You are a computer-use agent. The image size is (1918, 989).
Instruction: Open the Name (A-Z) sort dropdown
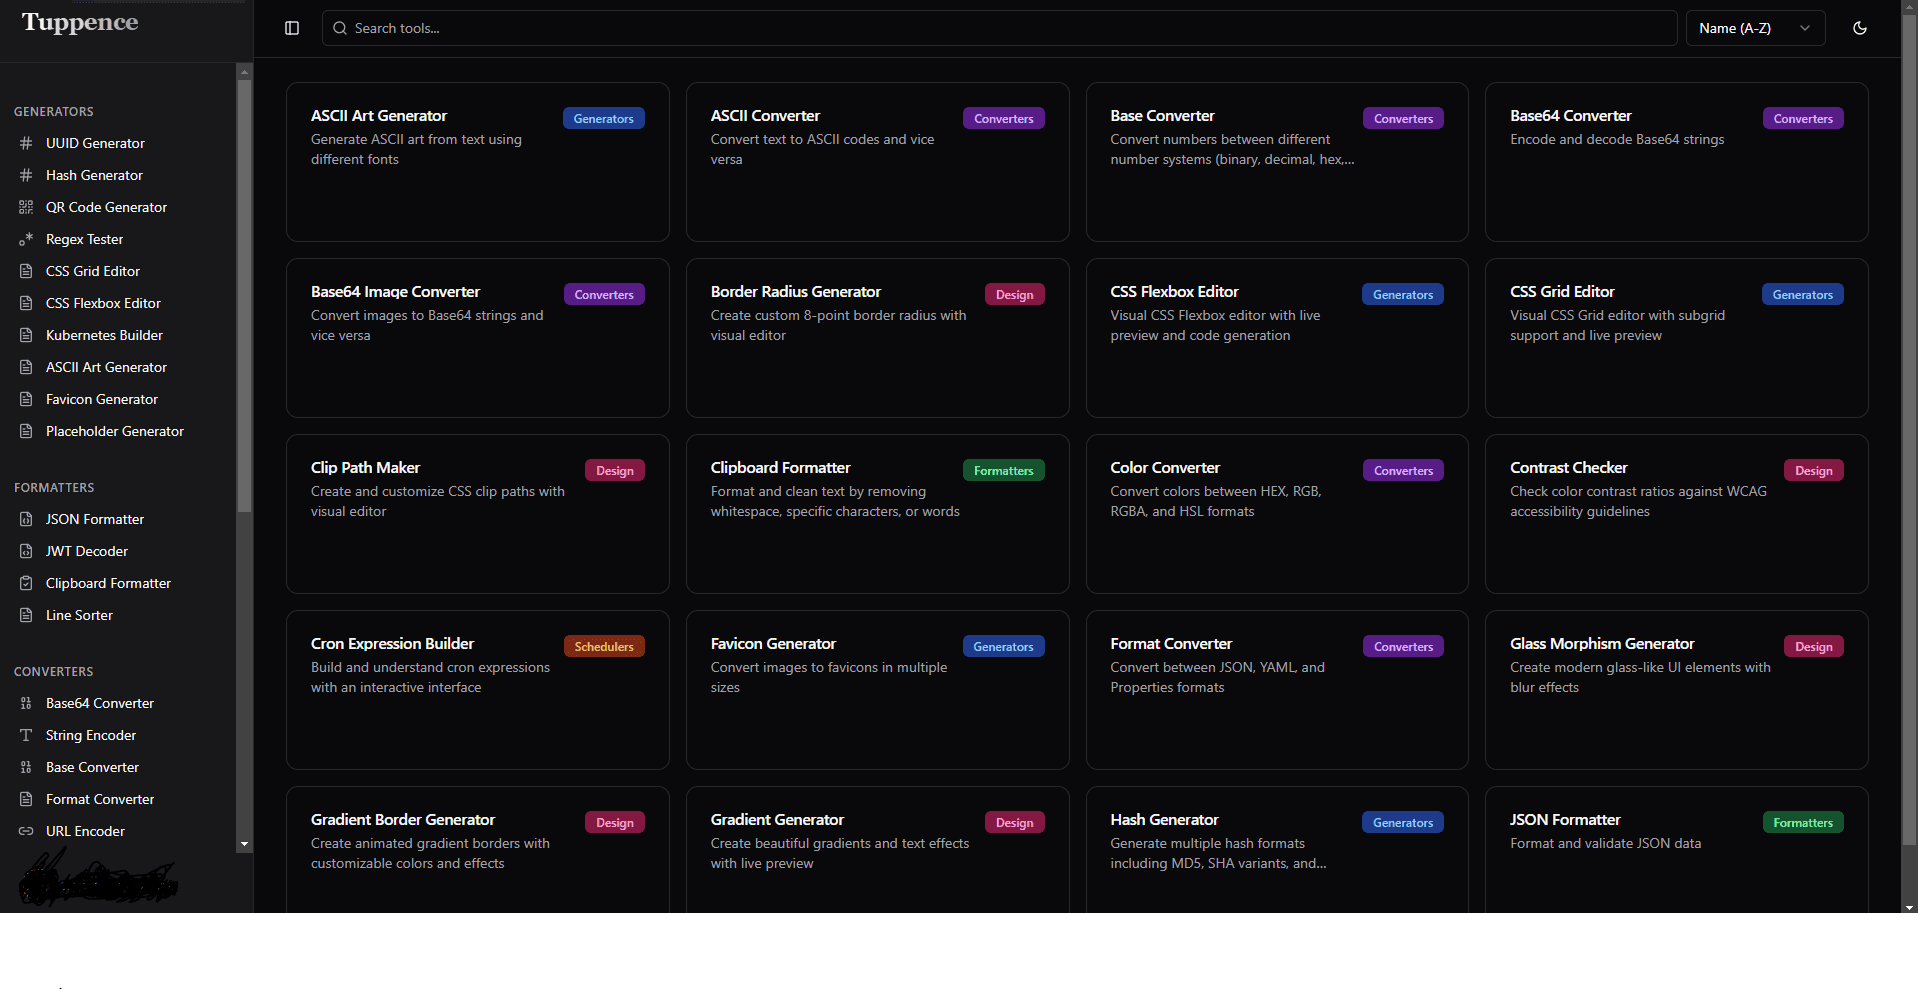1754,28
